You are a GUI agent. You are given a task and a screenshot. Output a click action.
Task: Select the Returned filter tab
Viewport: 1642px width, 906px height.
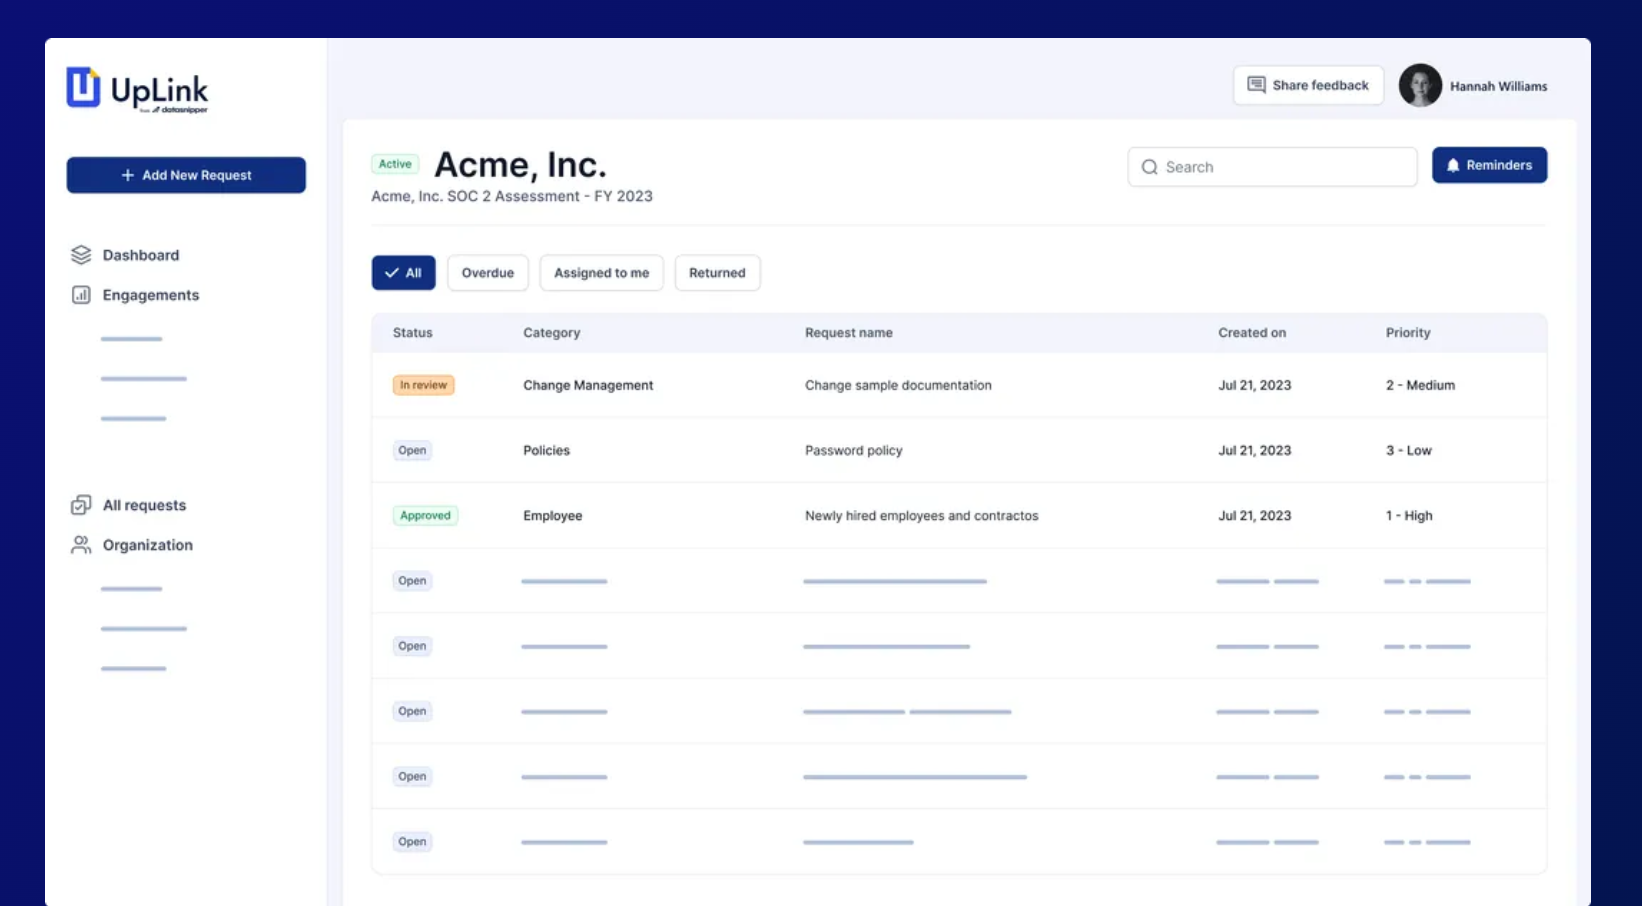pos(717,273)
